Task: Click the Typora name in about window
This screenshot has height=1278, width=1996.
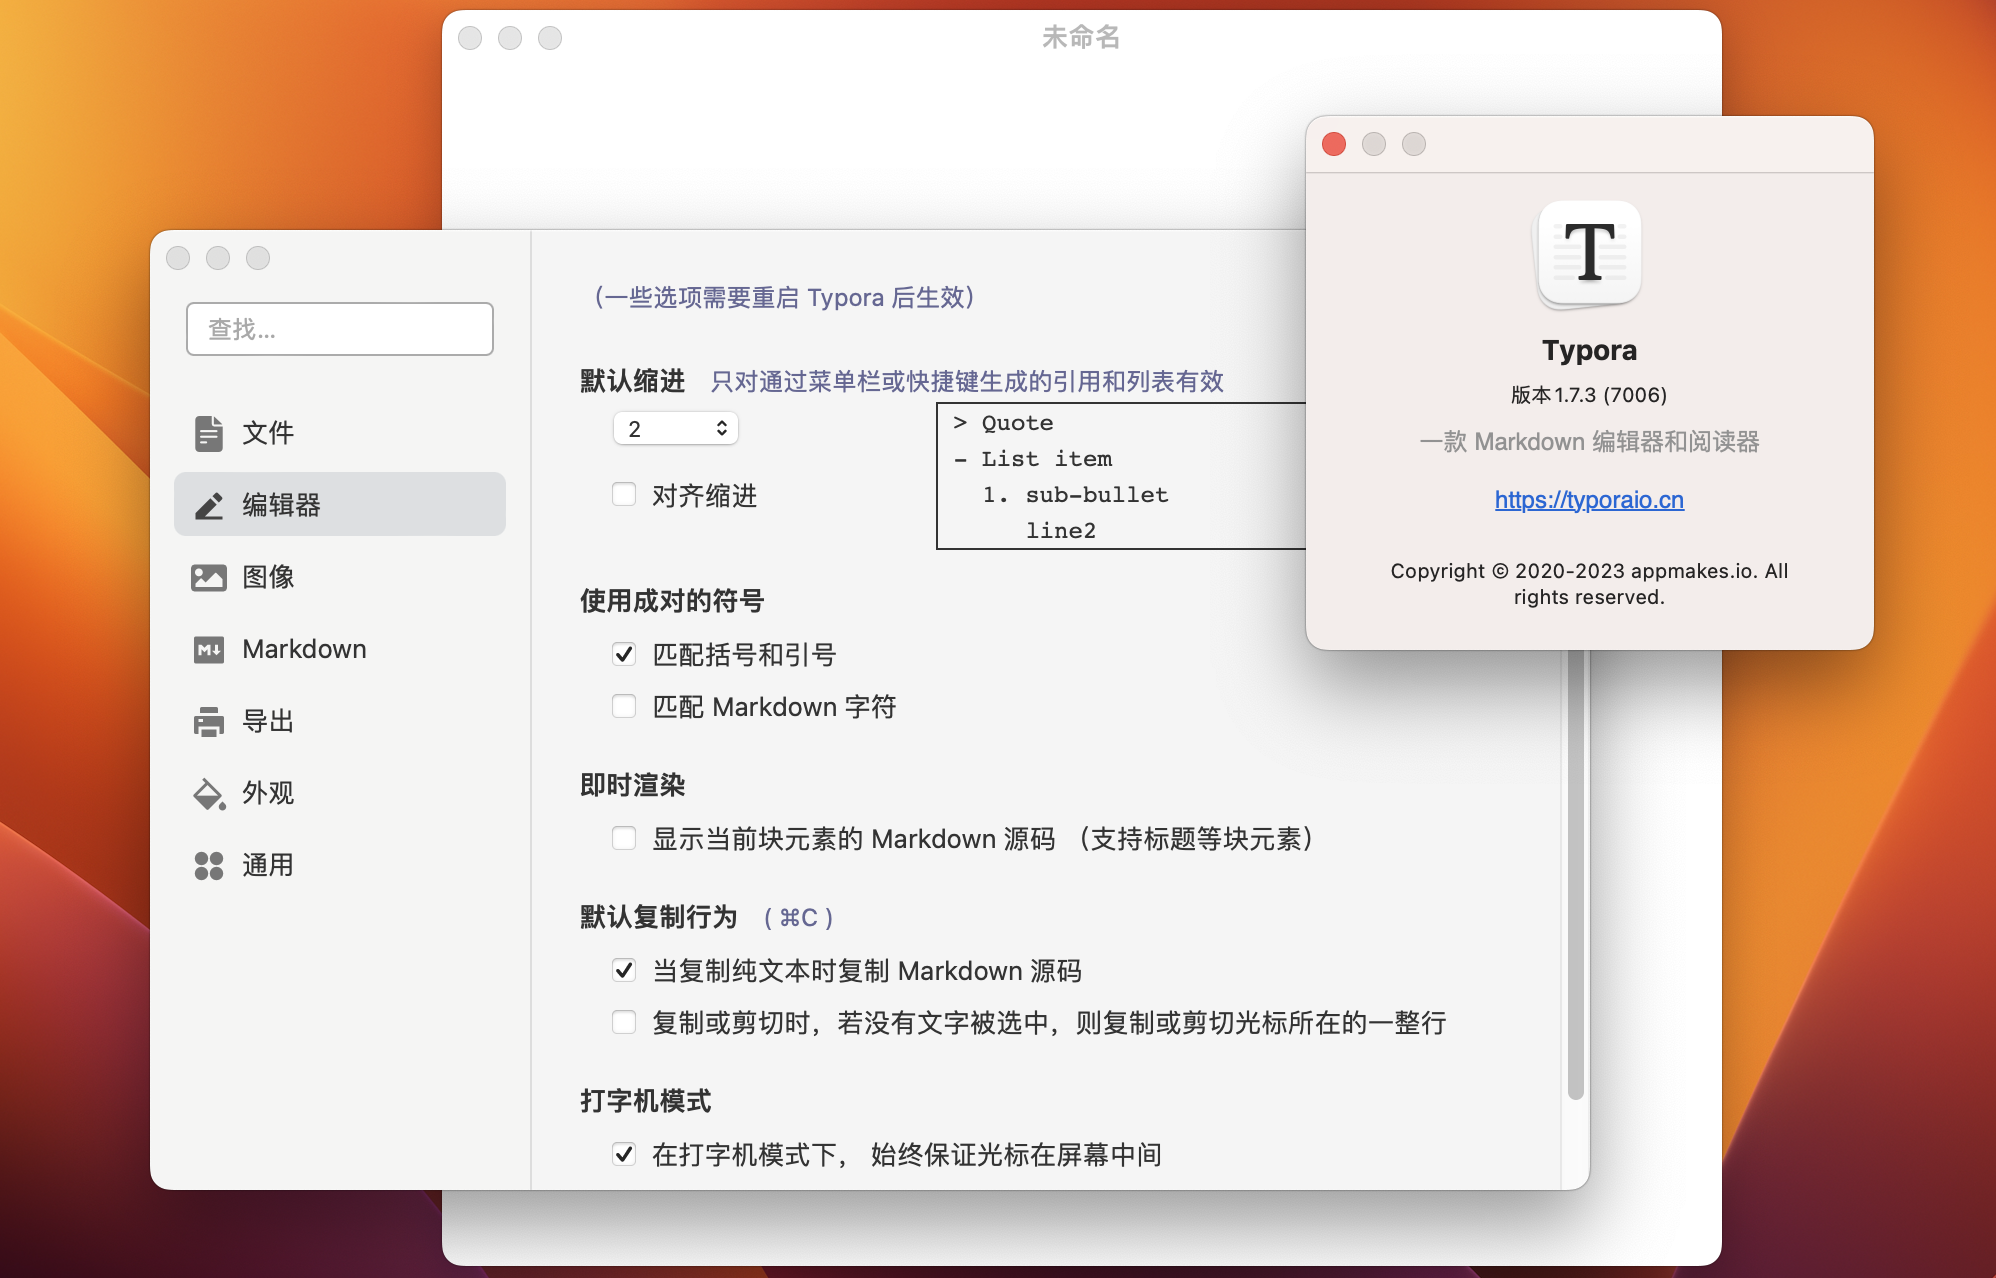Action: [x=1589, y=350]
